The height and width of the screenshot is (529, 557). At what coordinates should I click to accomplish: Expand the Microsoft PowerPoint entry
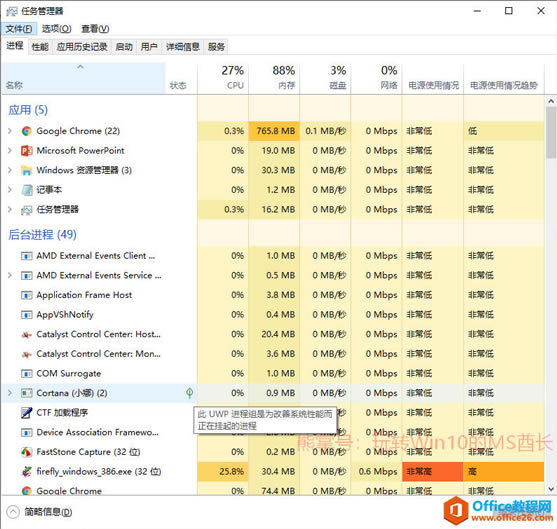(10, 151)
